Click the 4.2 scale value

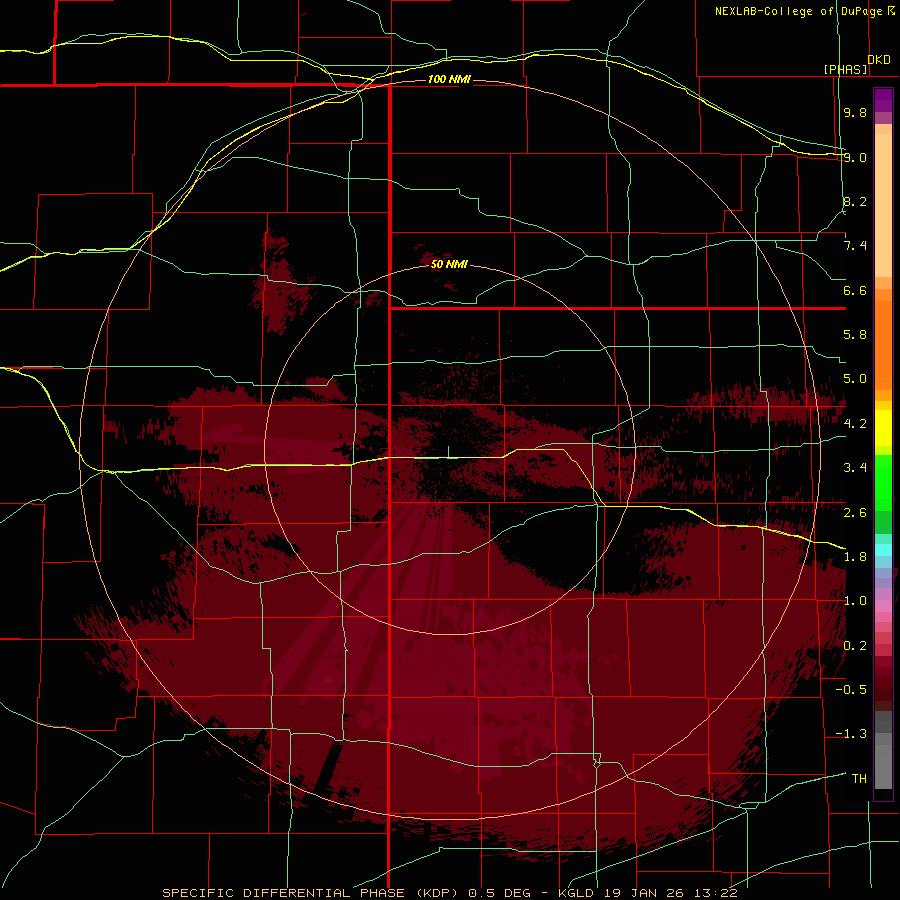[855, 424]
